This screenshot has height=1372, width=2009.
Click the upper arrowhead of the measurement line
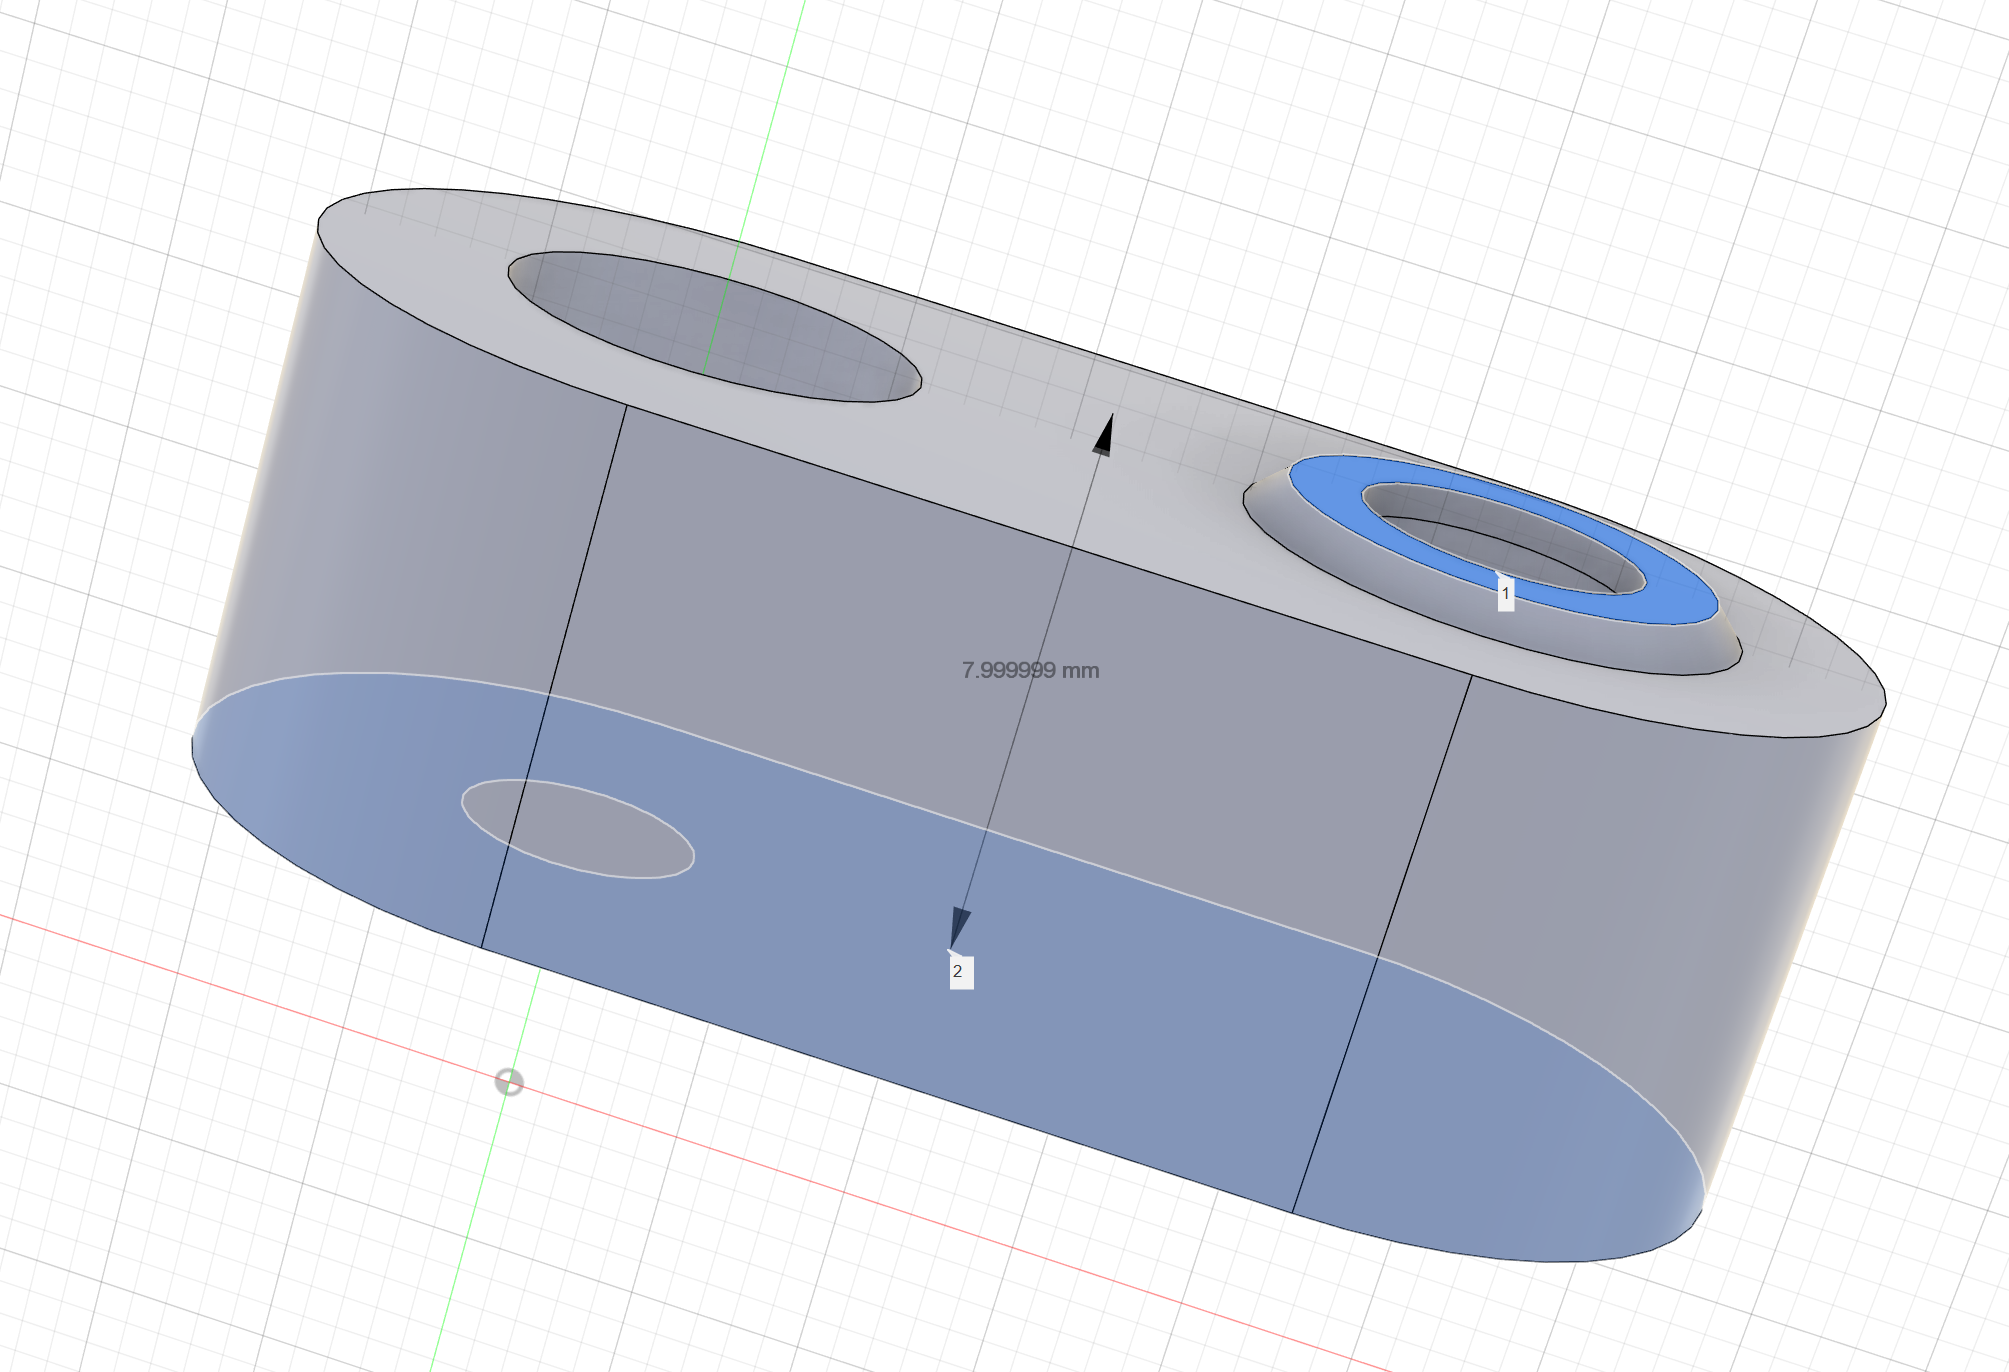(1104, 434)
